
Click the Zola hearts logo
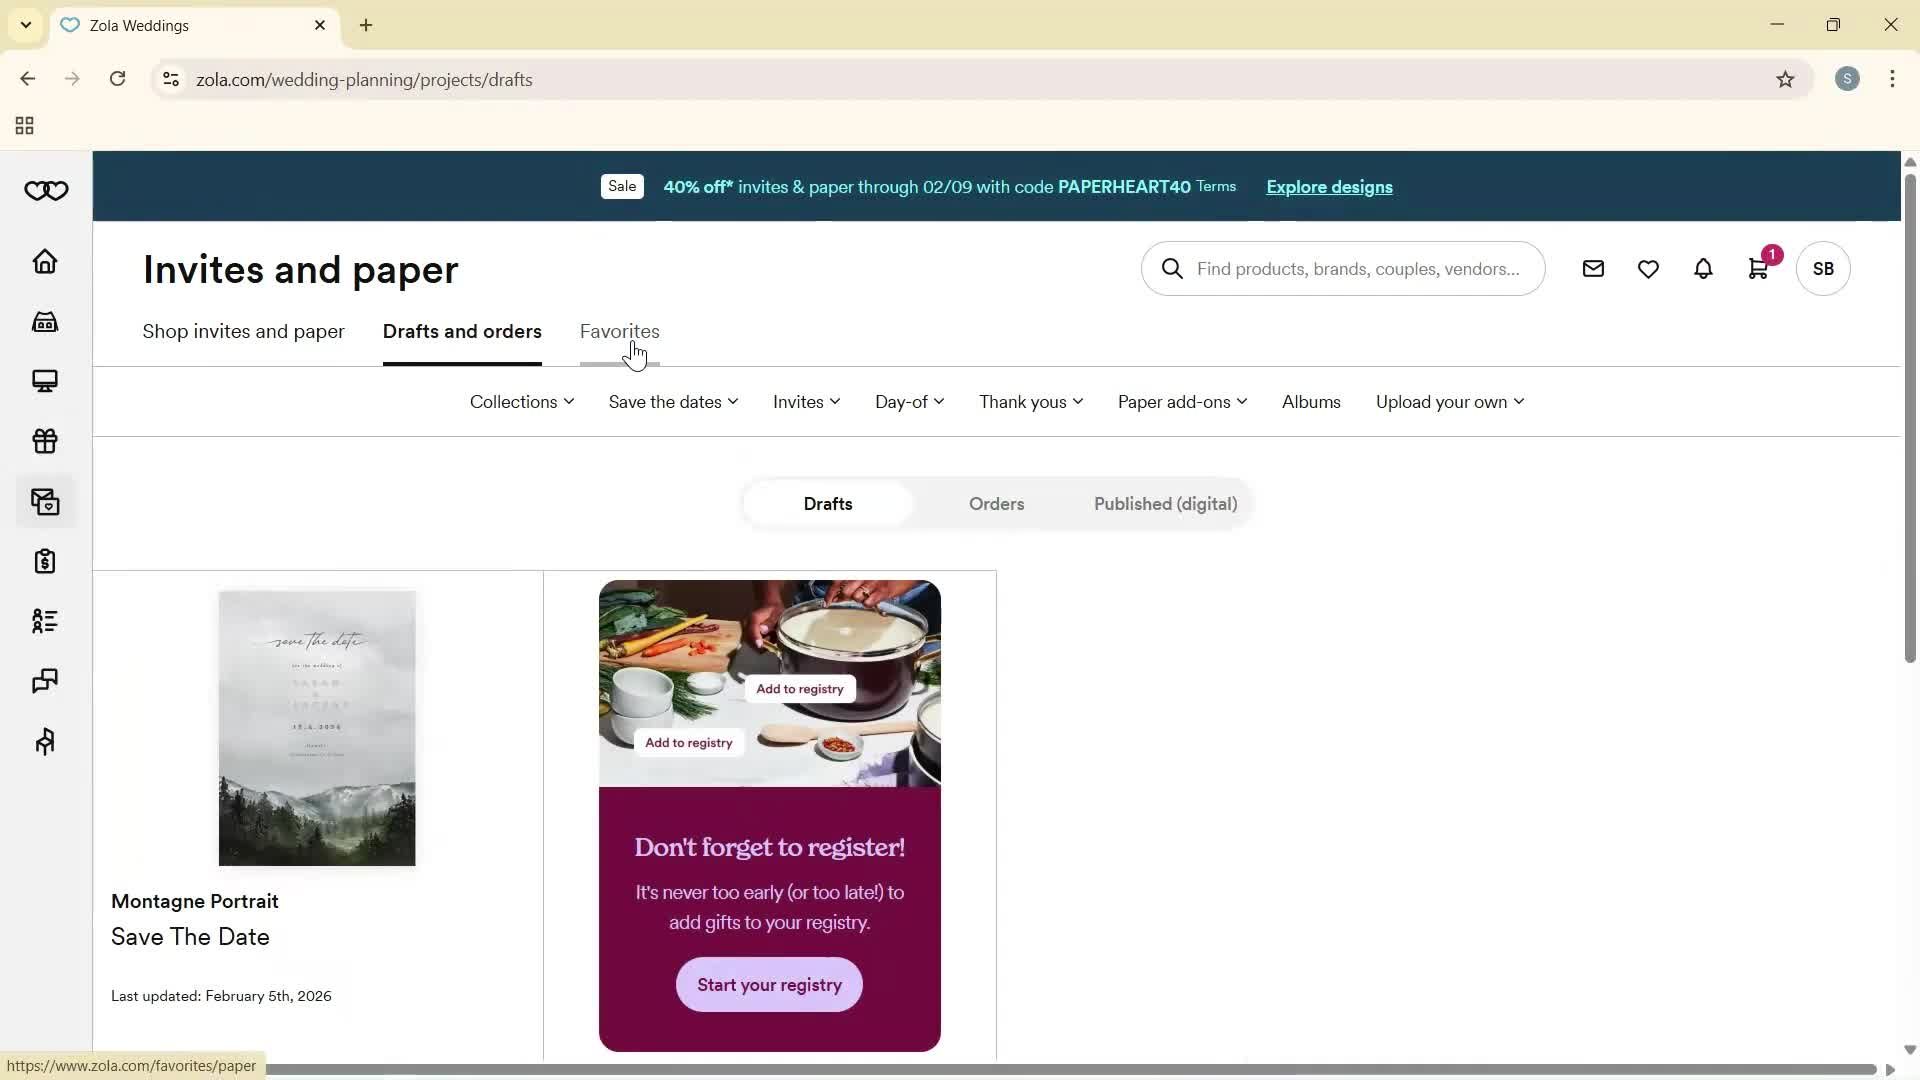[x=45, y=190]
